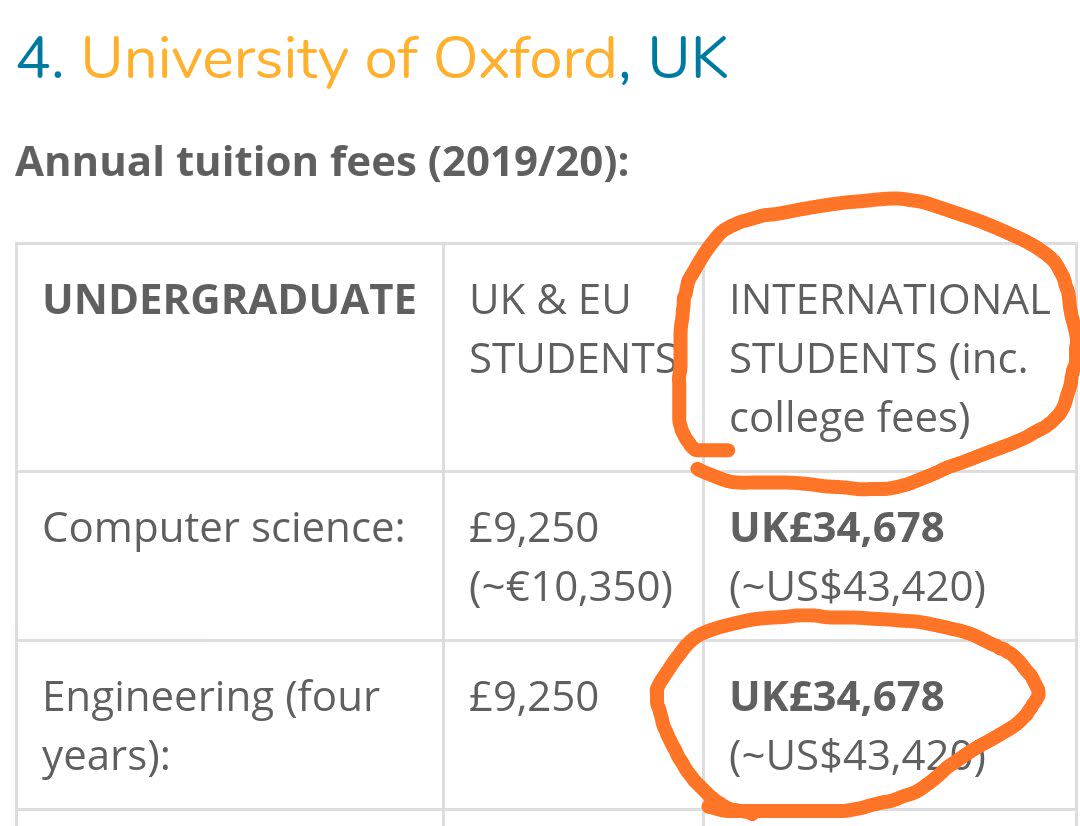Click the UNDERGRADUATE header cell

(x=229, y=299)
